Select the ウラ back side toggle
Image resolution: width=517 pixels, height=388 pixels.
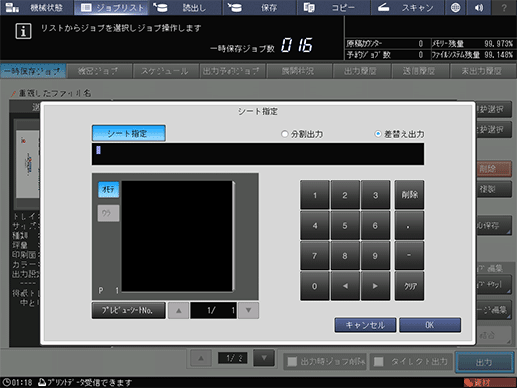[108, 213]
